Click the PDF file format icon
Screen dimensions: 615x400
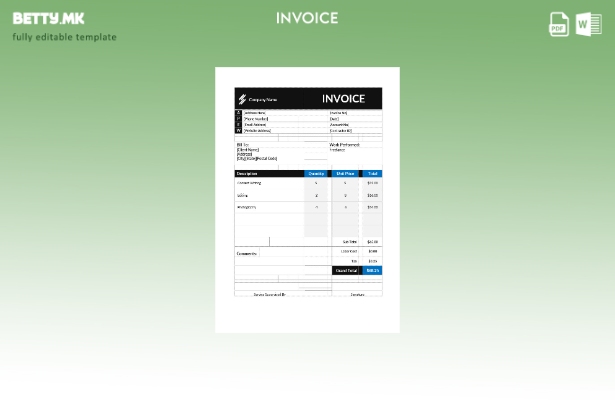(559, 24)
